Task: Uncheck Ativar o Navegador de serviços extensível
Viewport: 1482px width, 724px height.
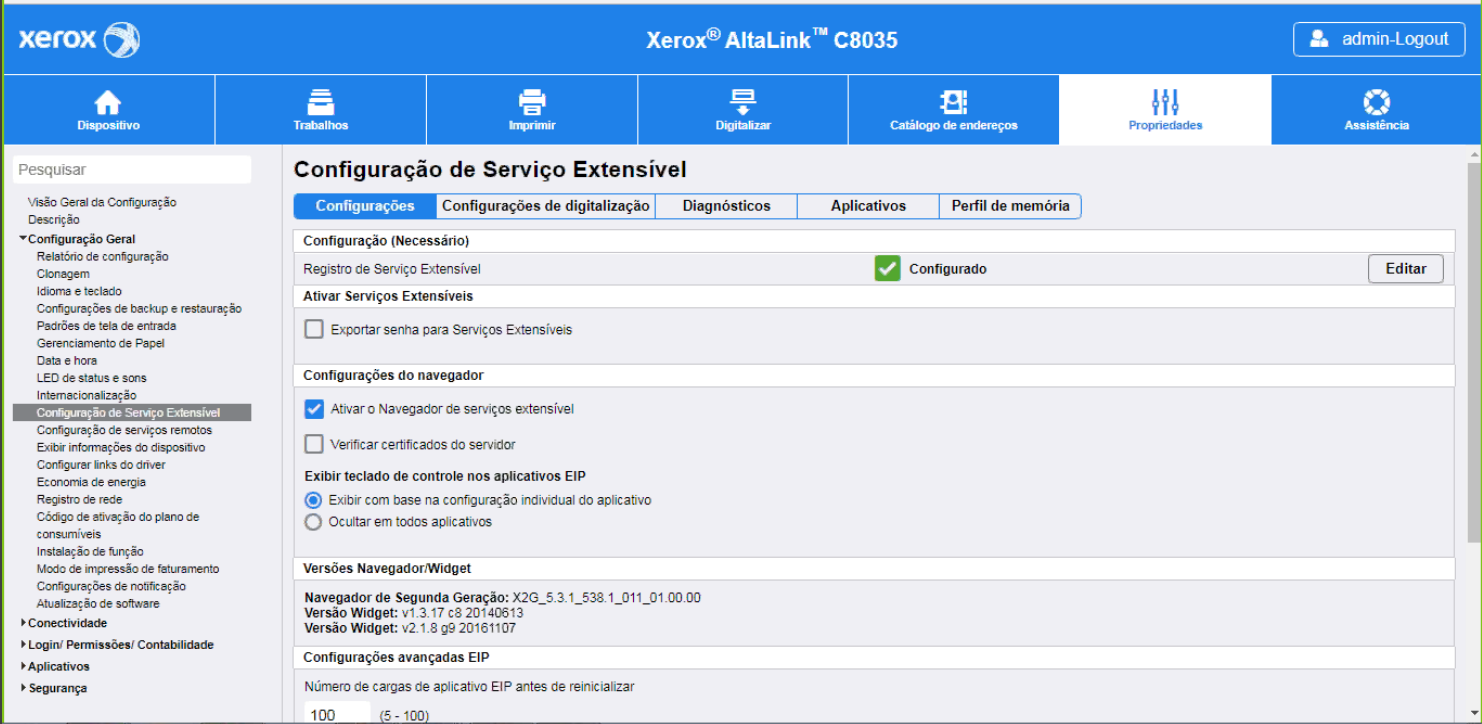Action: (314, 409)
